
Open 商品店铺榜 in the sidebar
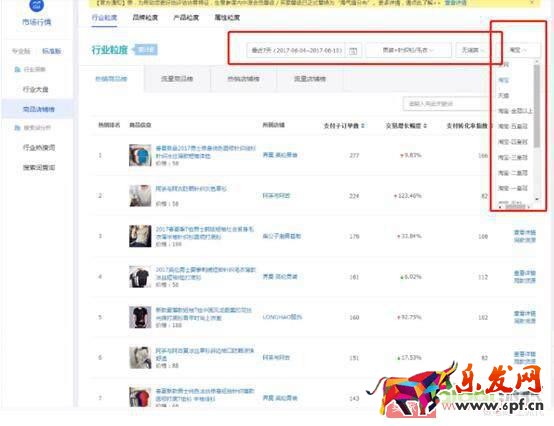tap(39, 109)
